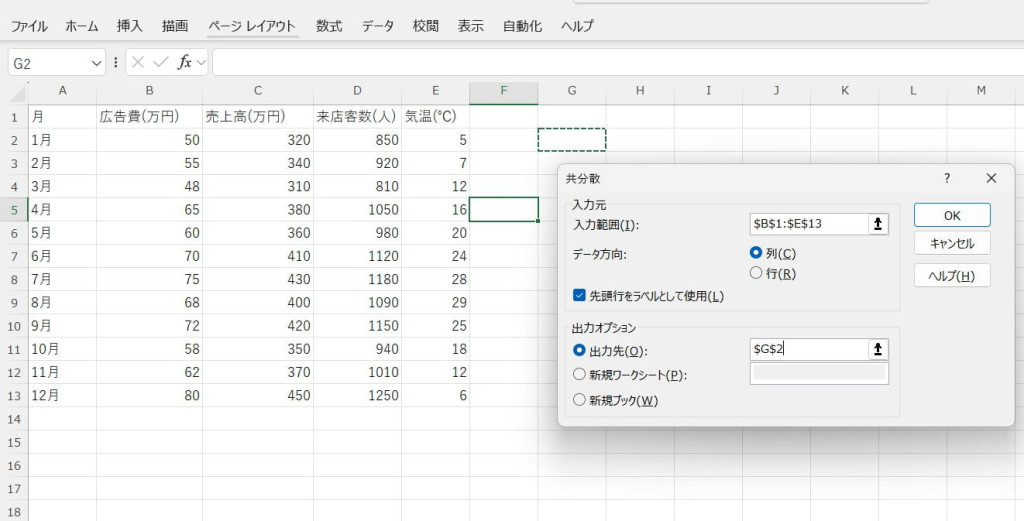Click the キャンセル button
This screenshot has width=1024, height=521.
[952, 243]
